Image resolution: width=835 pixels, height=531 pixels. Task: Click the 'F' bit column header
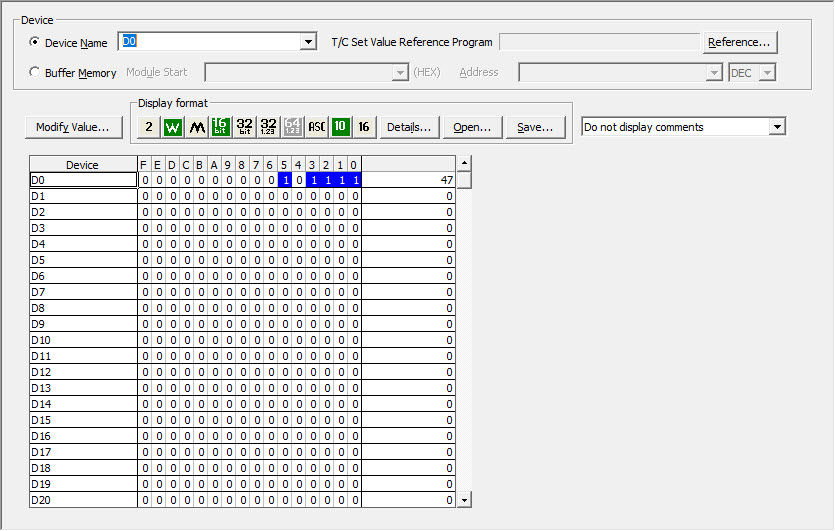[144, 165]
